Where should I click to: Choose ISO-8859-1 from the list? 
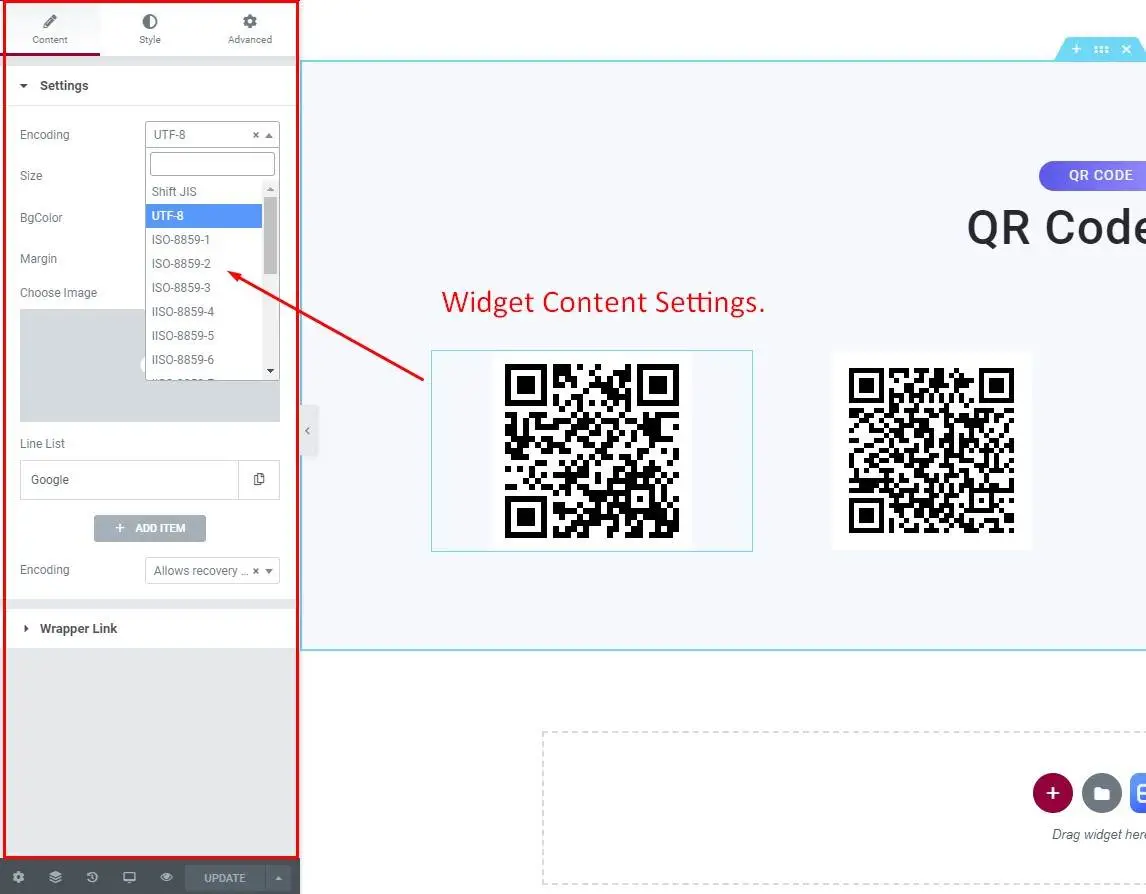204,240
